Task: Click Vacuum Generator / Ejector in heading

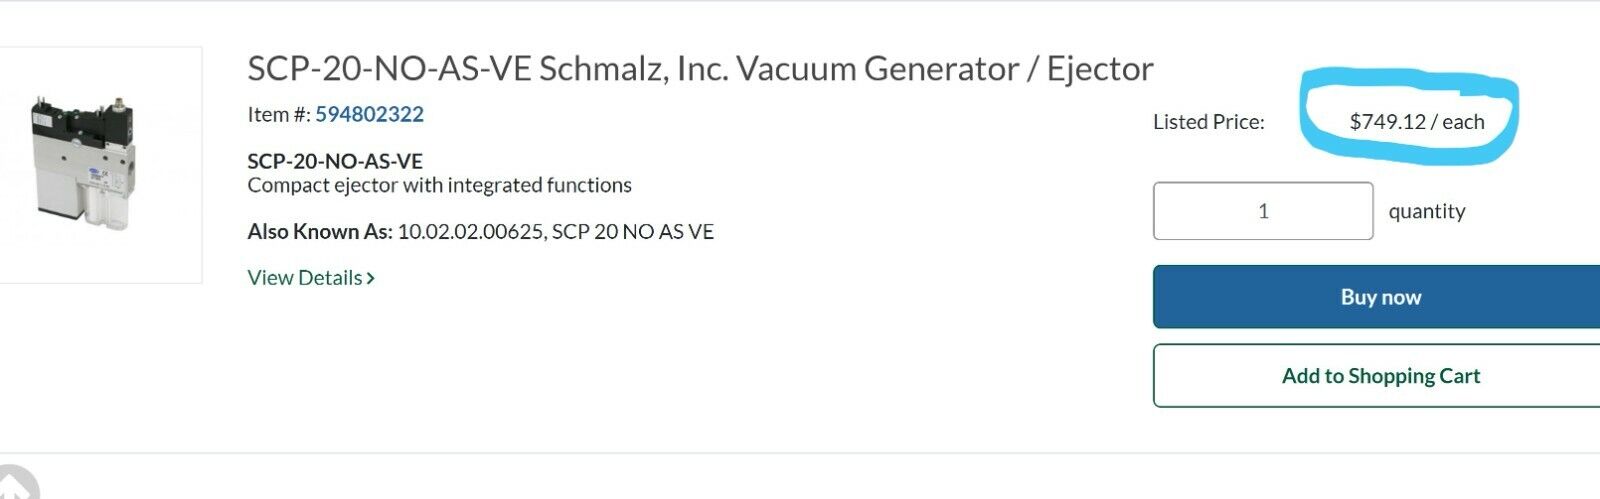Action: [x=946, y=69]
